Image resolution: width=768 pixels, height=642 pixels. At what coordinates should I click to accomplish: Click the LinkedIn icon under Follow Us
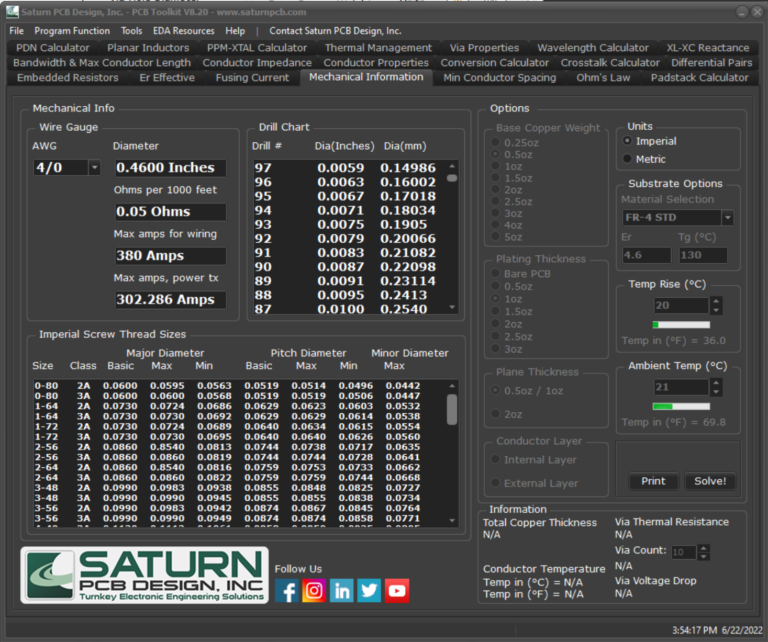click(342, 591)
